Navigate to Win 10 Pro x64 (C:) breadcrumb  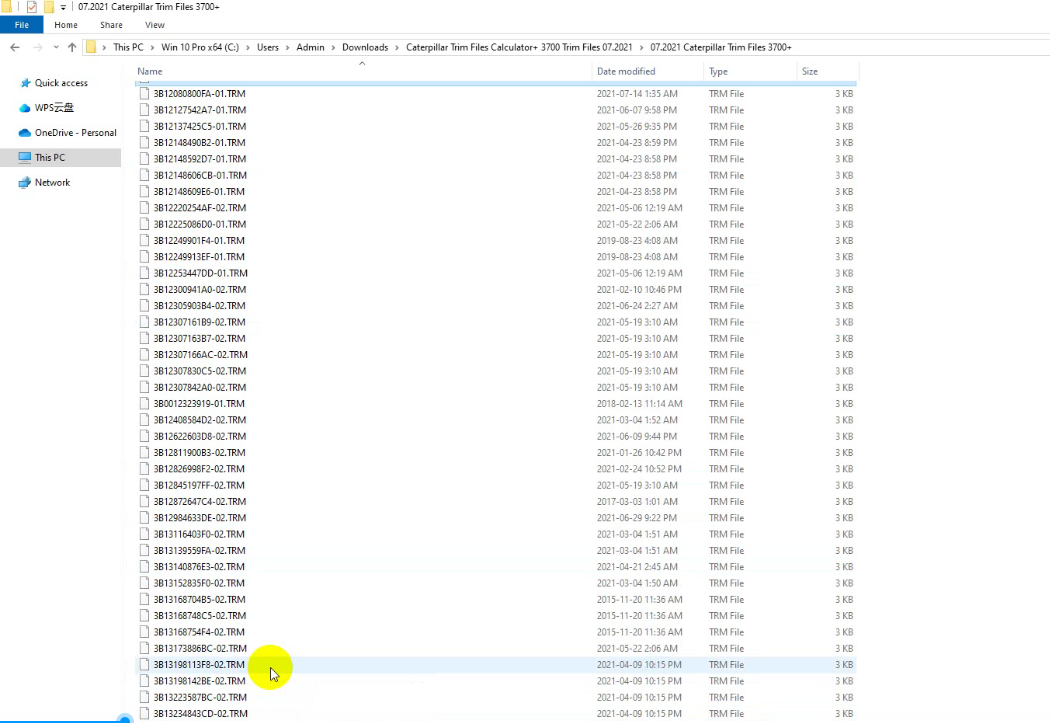coord(200,48)
